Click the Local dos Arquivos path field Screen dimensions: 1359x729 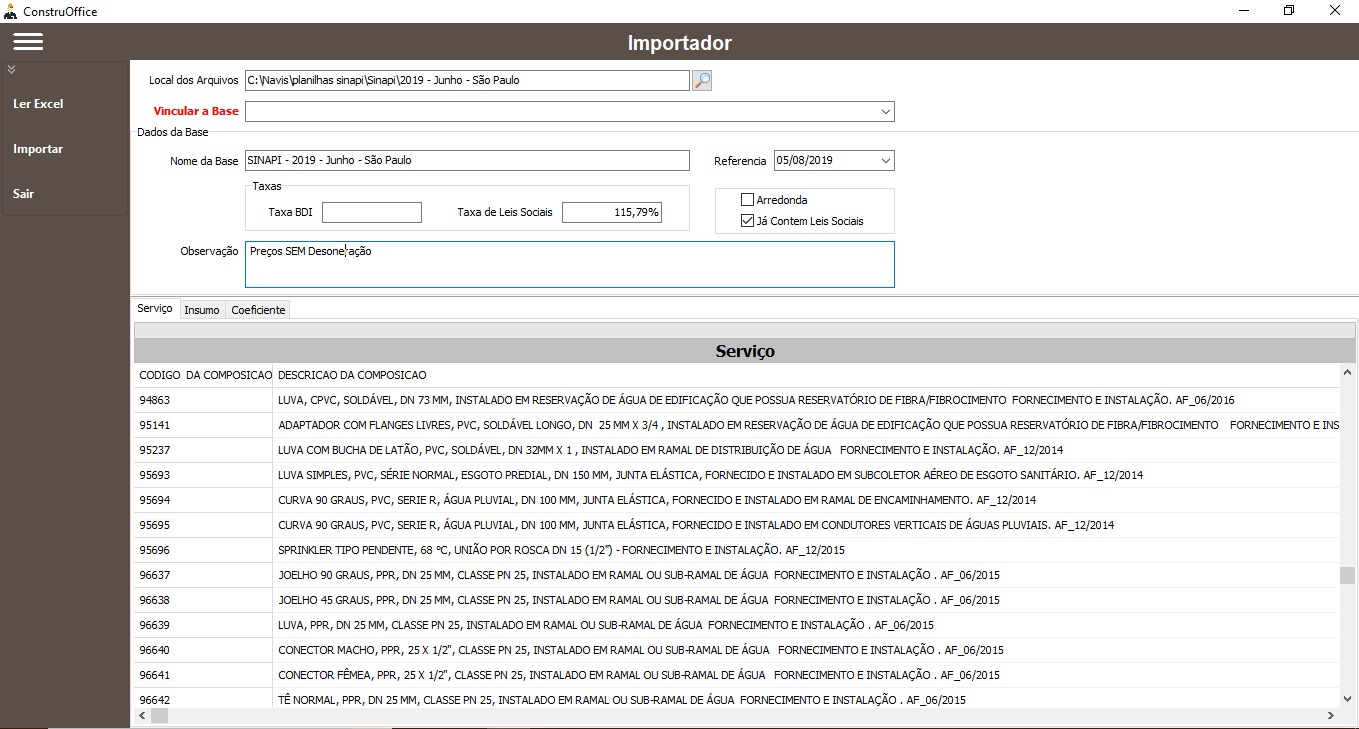tap(467, 81)
